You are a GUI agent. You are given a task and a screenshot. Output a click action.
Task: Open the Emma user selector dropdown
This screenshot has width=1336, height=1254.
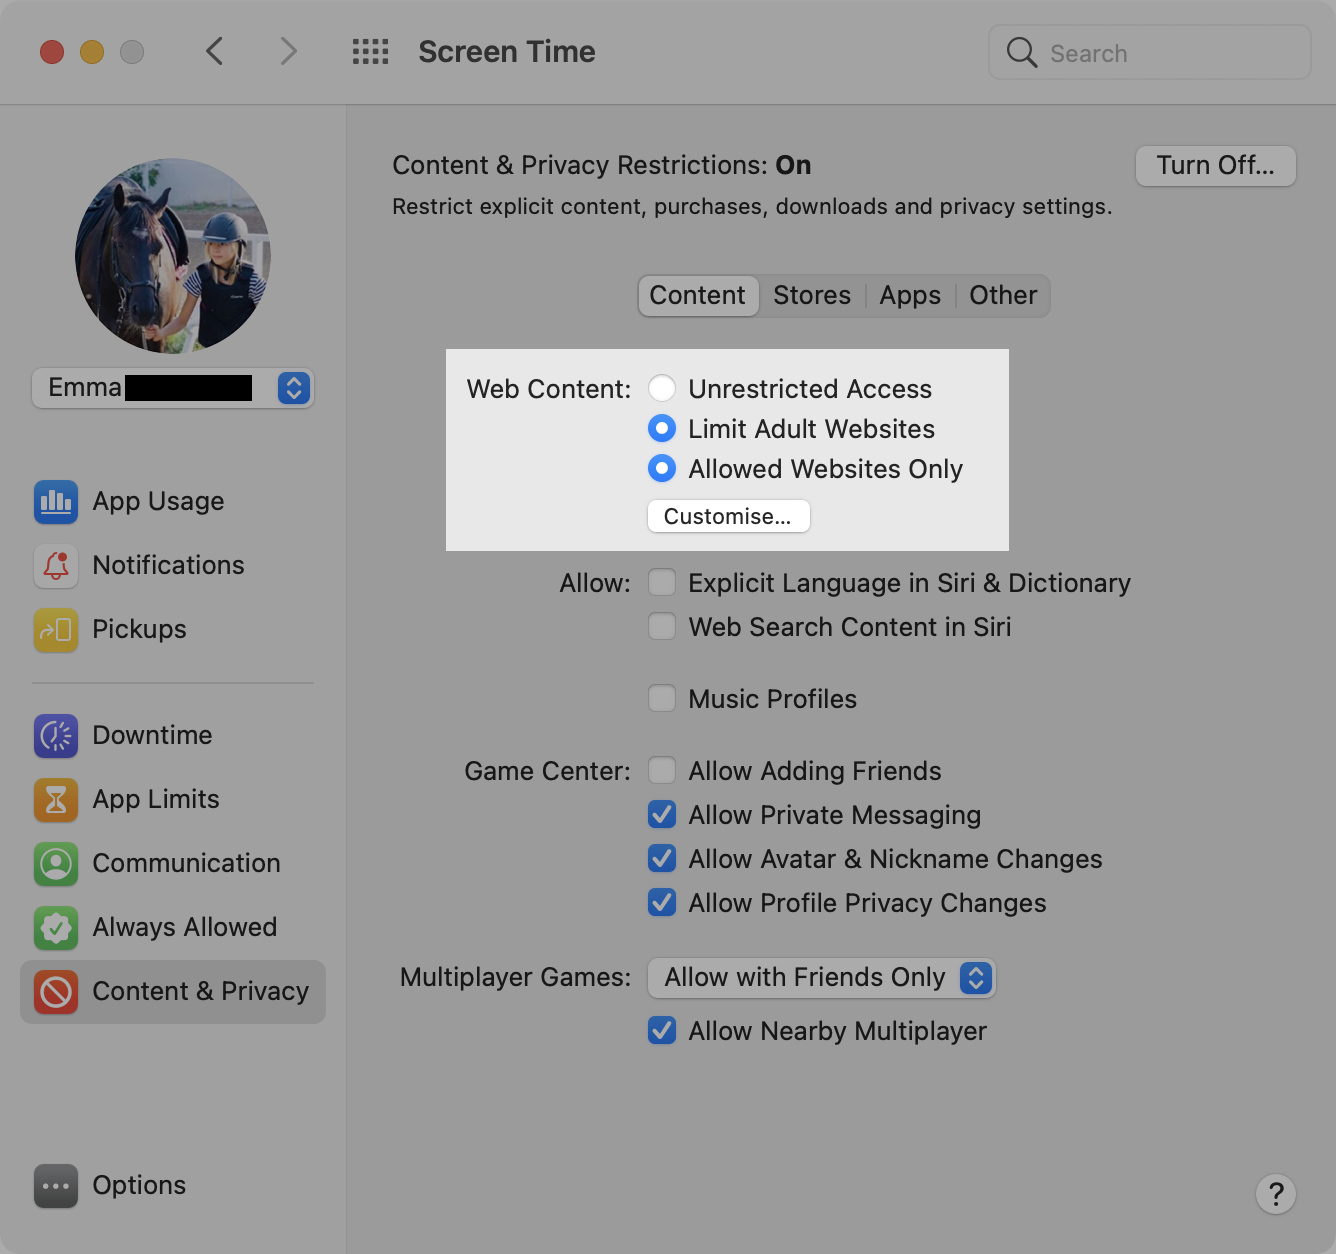pyautogui.click(x=173, y=388)
